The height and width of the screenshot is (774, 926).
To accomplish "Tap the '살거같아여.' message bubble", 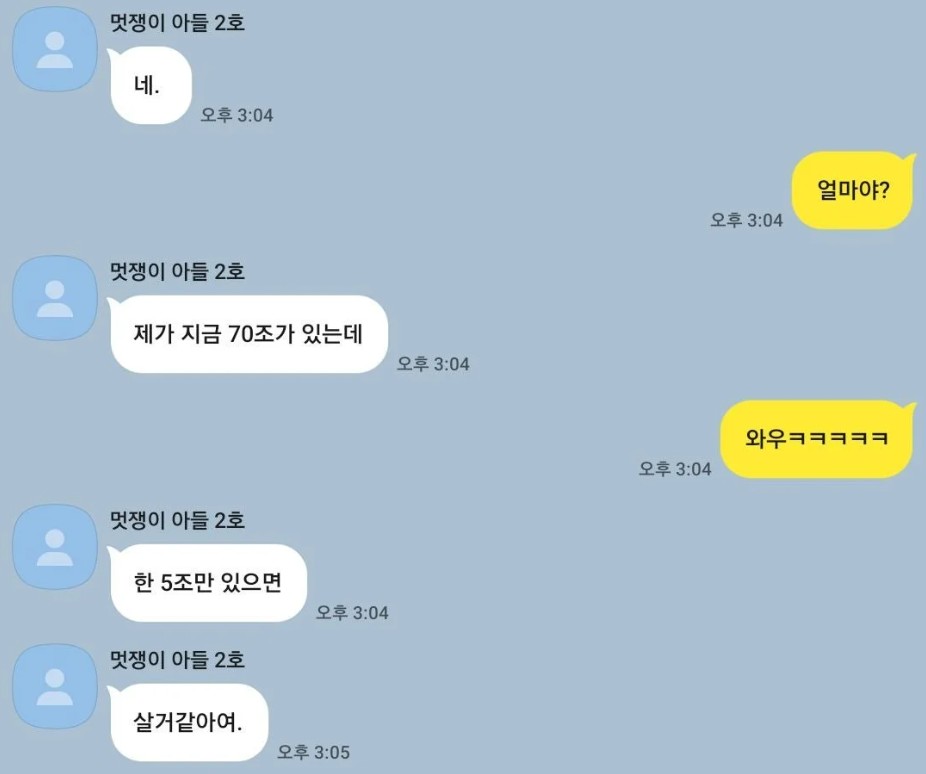I will click(188, 722).
